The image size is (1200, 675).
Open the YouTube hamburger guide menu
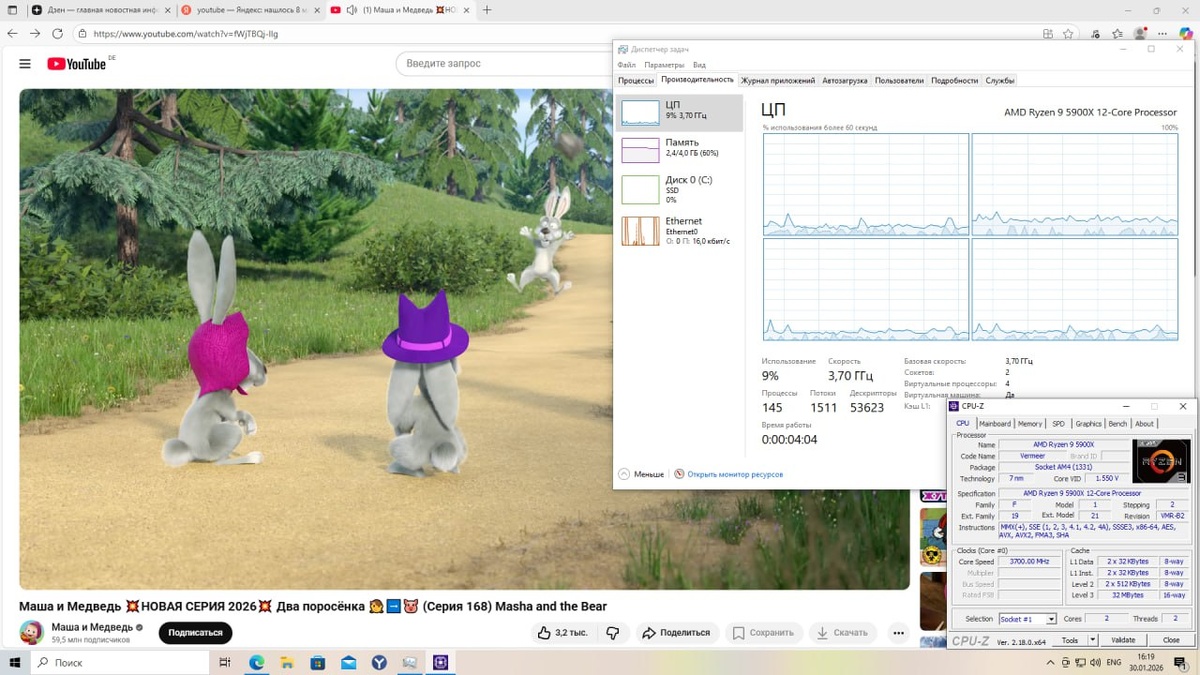coord(25,64)
